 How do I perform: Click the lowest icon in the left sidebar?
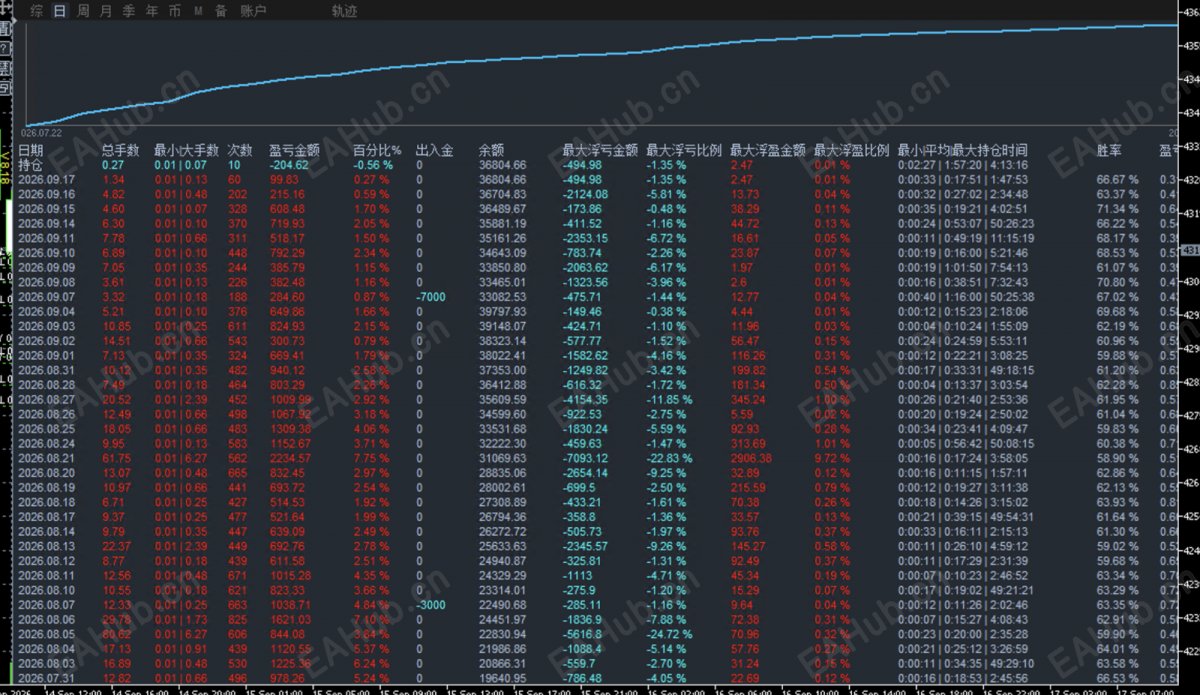(x=5, y=88)
